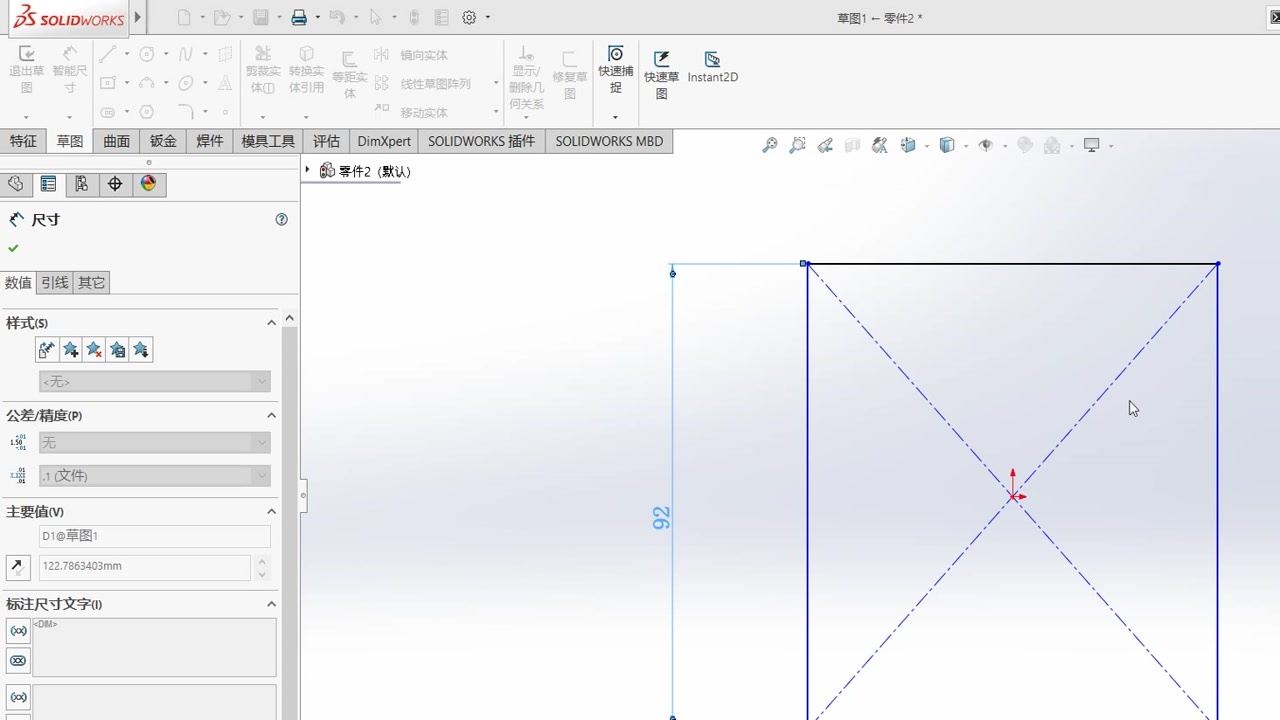Open the FeatureManager design tree tab icon
The height and width of the screenshot is (720, 1280).
(15, 184)
